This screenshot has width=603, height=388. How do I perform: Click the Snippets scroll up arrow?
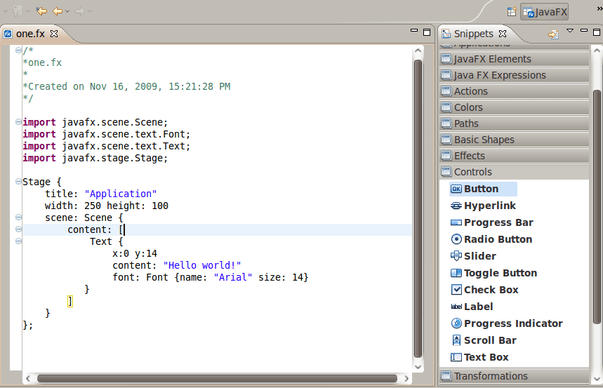click(x=597, y=50)
